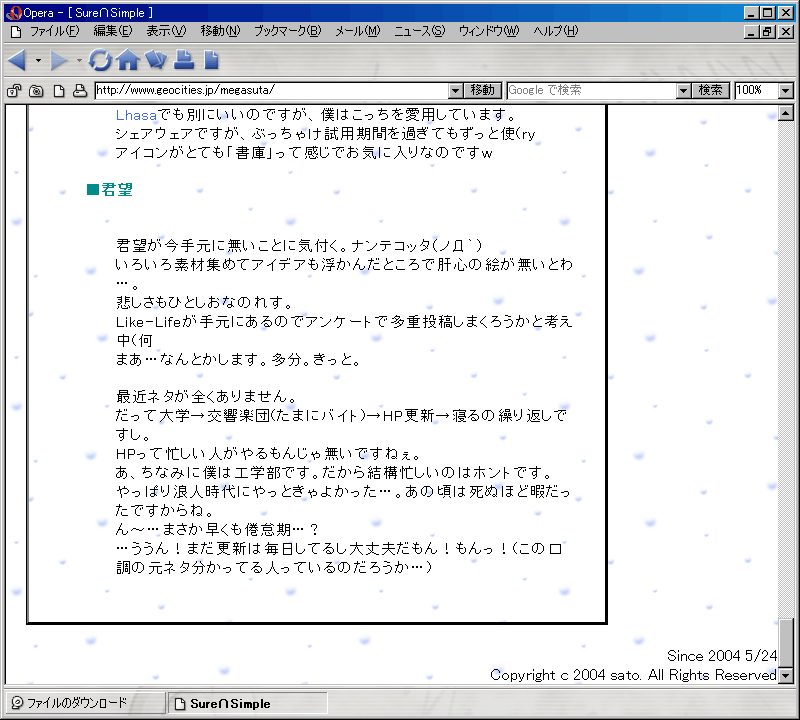Open the 100% zoom level dropdown
800x720 pixels.
point(786,91)
